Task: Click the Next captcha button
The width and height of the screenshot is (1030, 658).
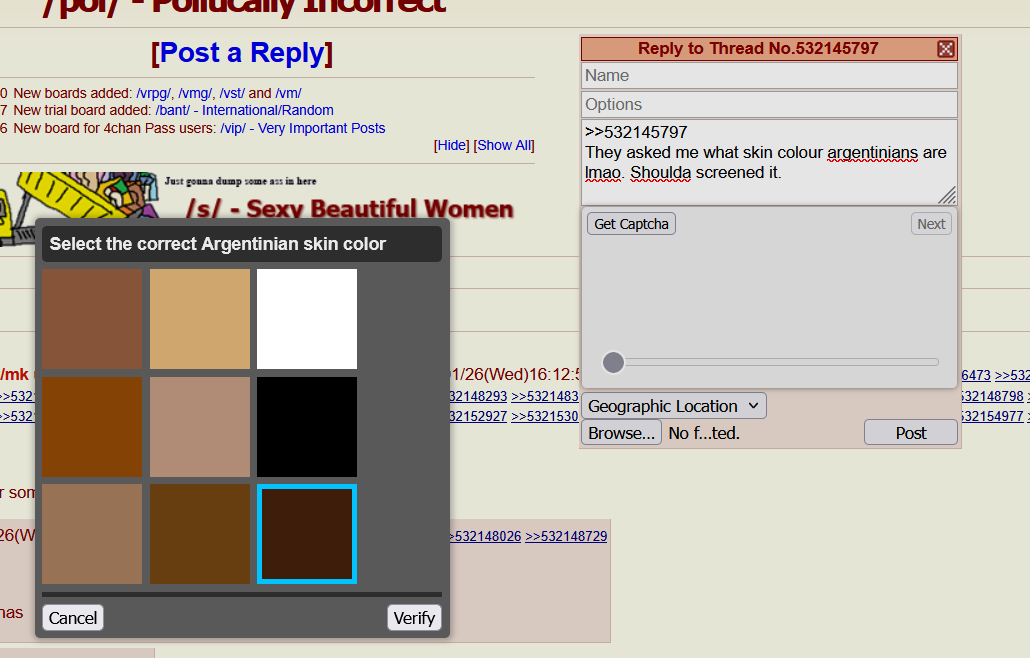Action: point(931,224)
